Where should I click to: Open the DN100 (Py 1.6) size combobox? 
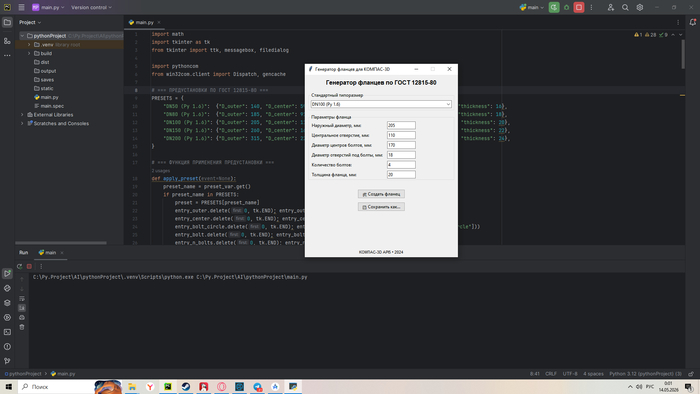(x=381, y=104)
